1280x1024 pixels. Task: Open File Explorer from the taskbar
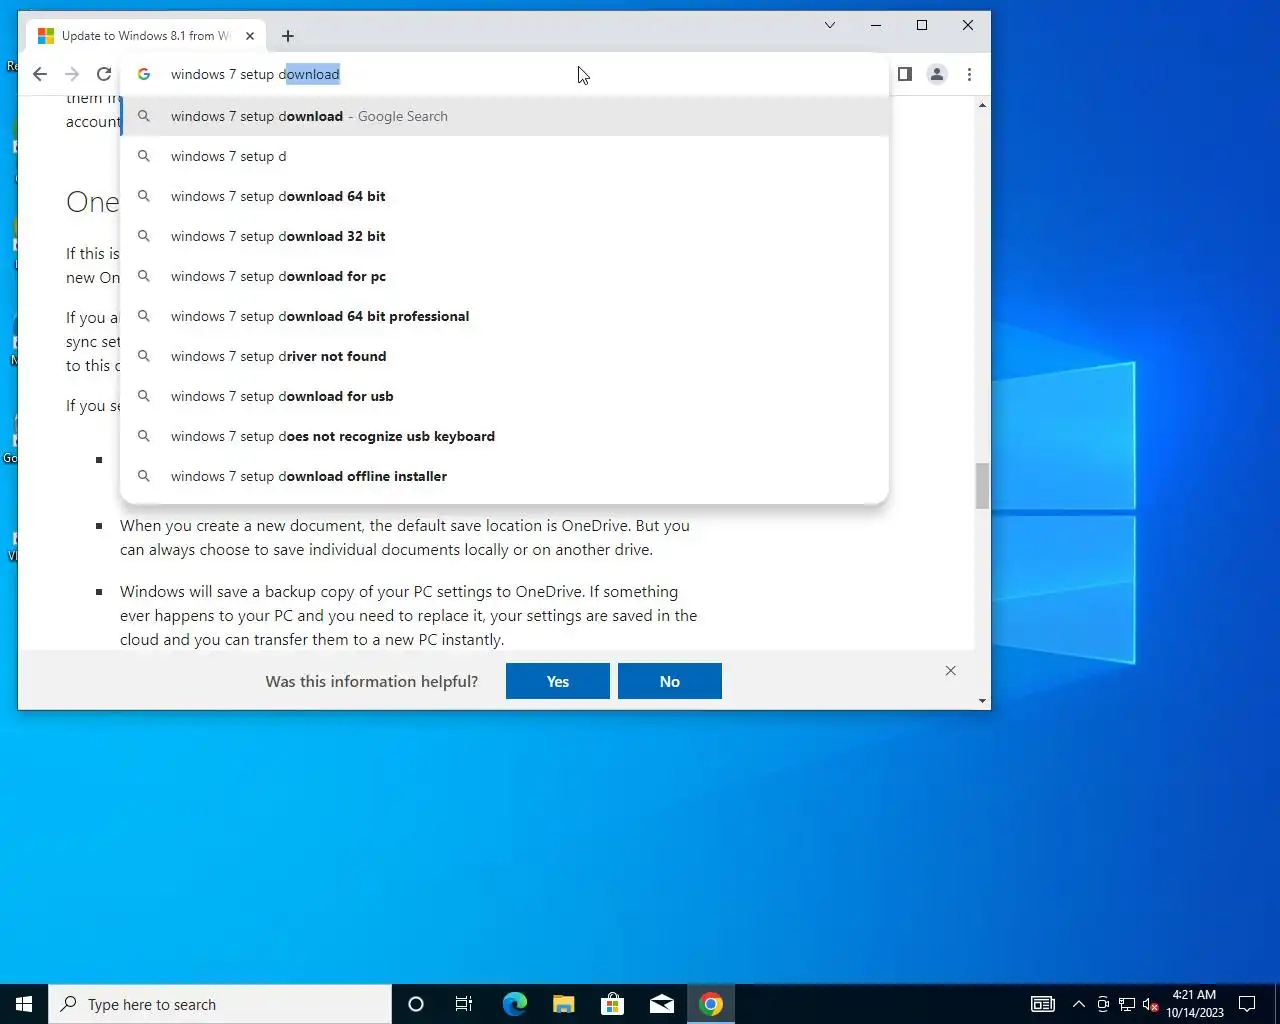[564, 1004]
